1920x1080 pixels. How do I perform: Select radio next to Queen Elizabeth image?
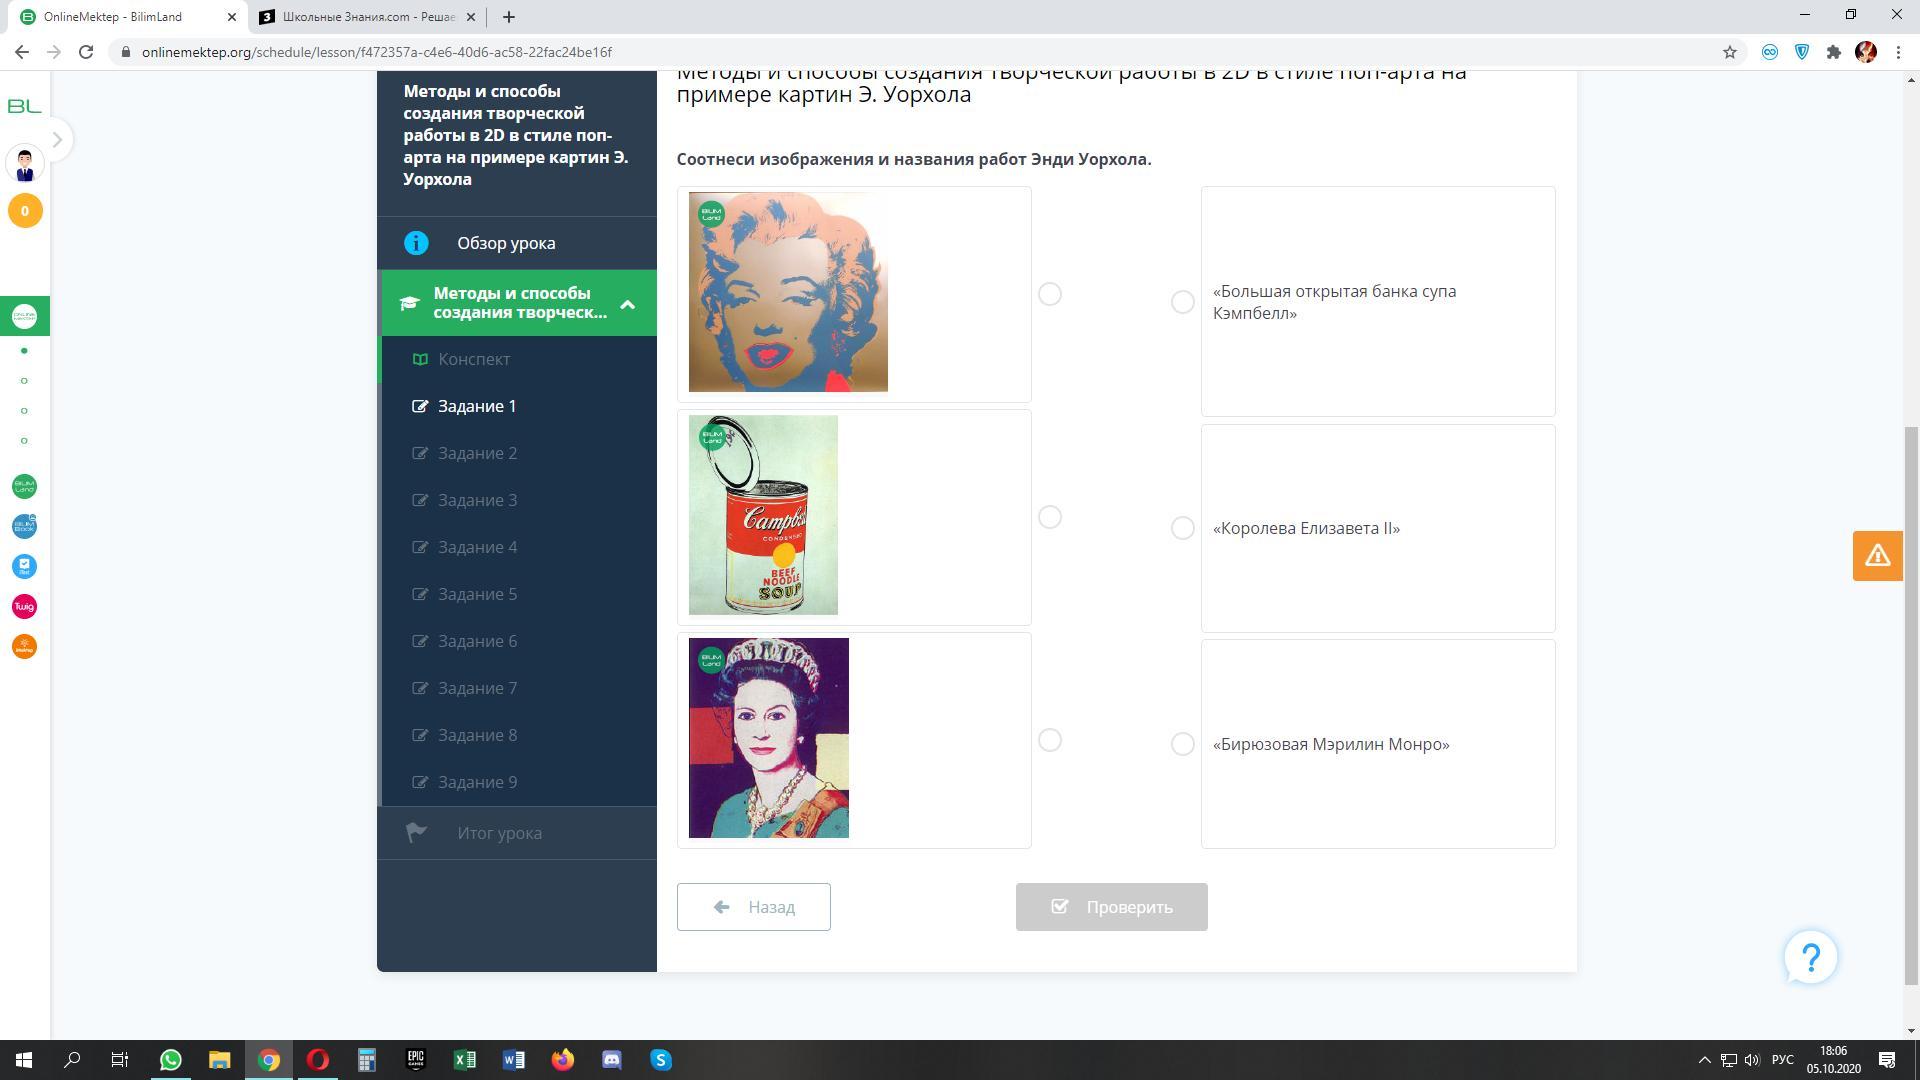pyautogui.click(x=1050, y=740)
